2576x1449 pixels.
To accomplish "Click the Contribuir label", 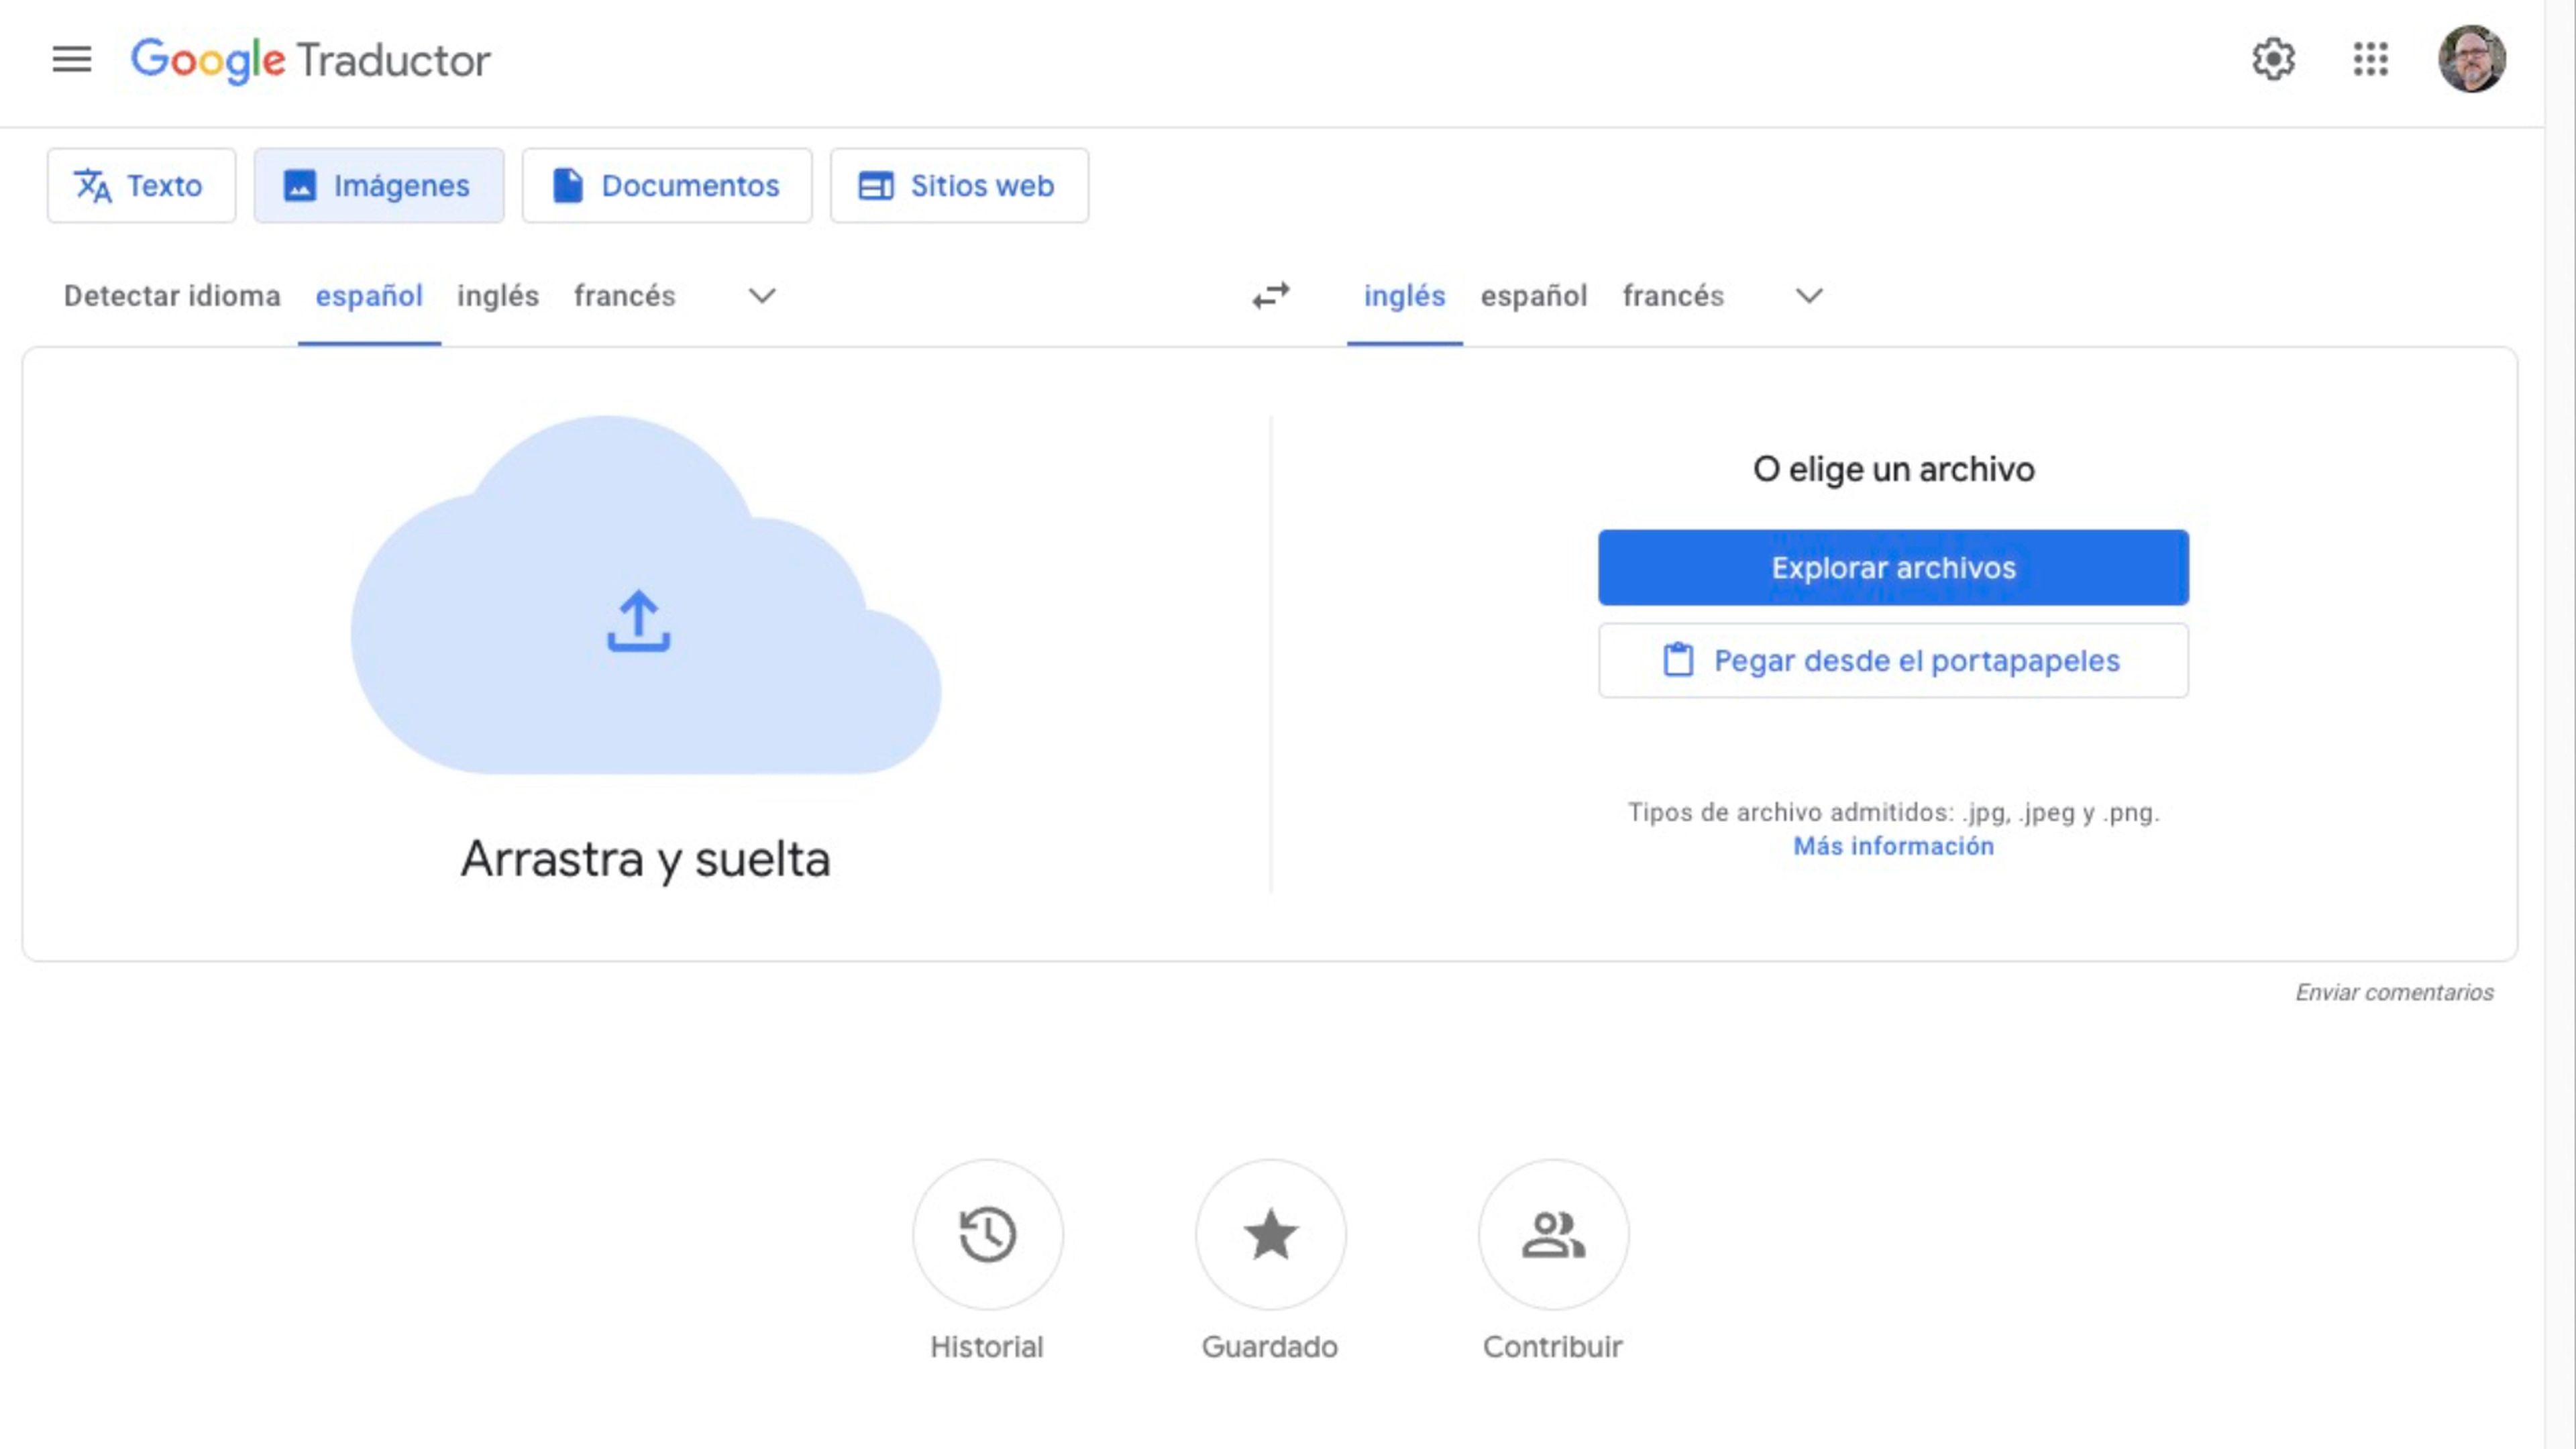I will tap(1553, 1347).
